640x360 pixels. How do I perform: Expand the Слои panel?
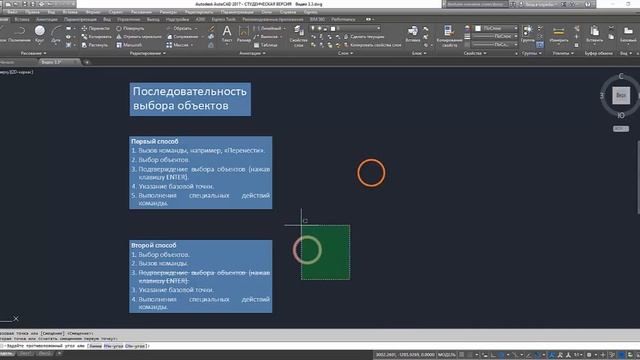pos(345,53)
